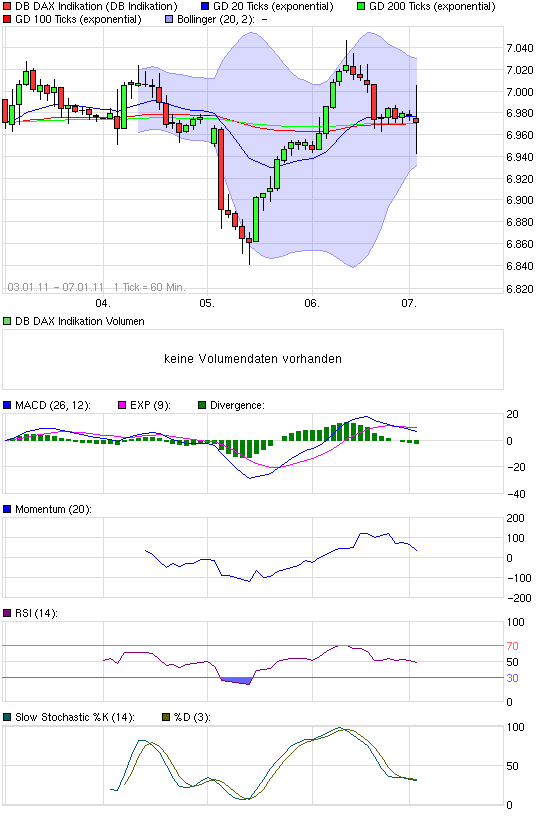The image size is (545, 827).
Task: Click the 7.040 price axis value
Action: [x=520, y=49]
